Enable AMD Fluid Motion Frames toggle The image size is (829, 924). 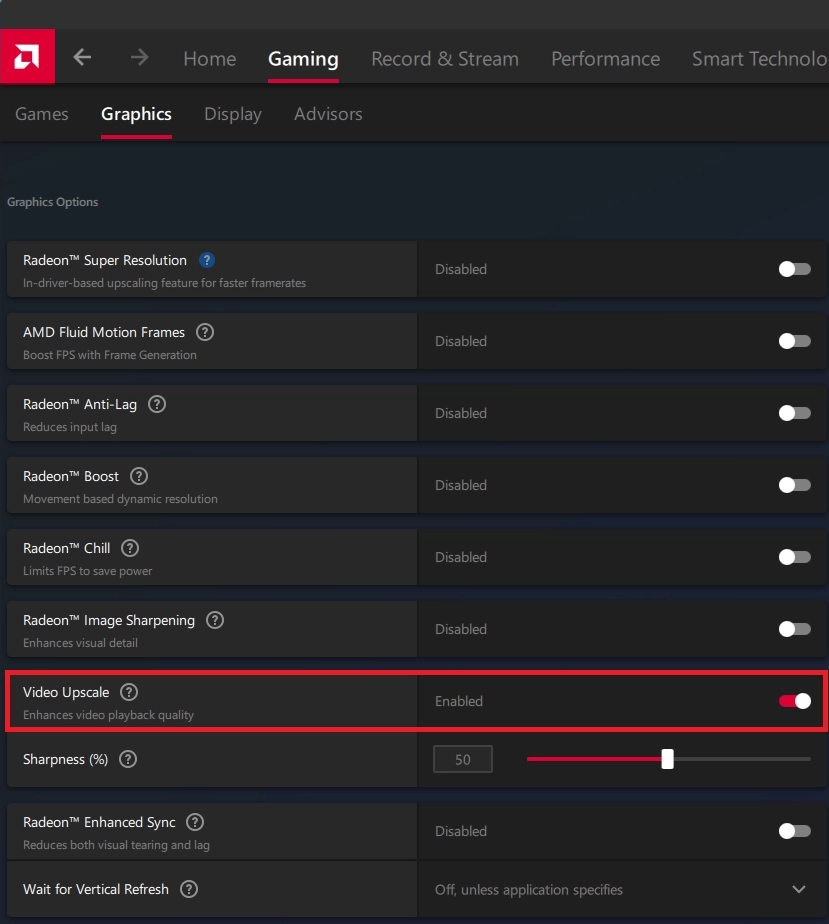(x=794, y=341)
